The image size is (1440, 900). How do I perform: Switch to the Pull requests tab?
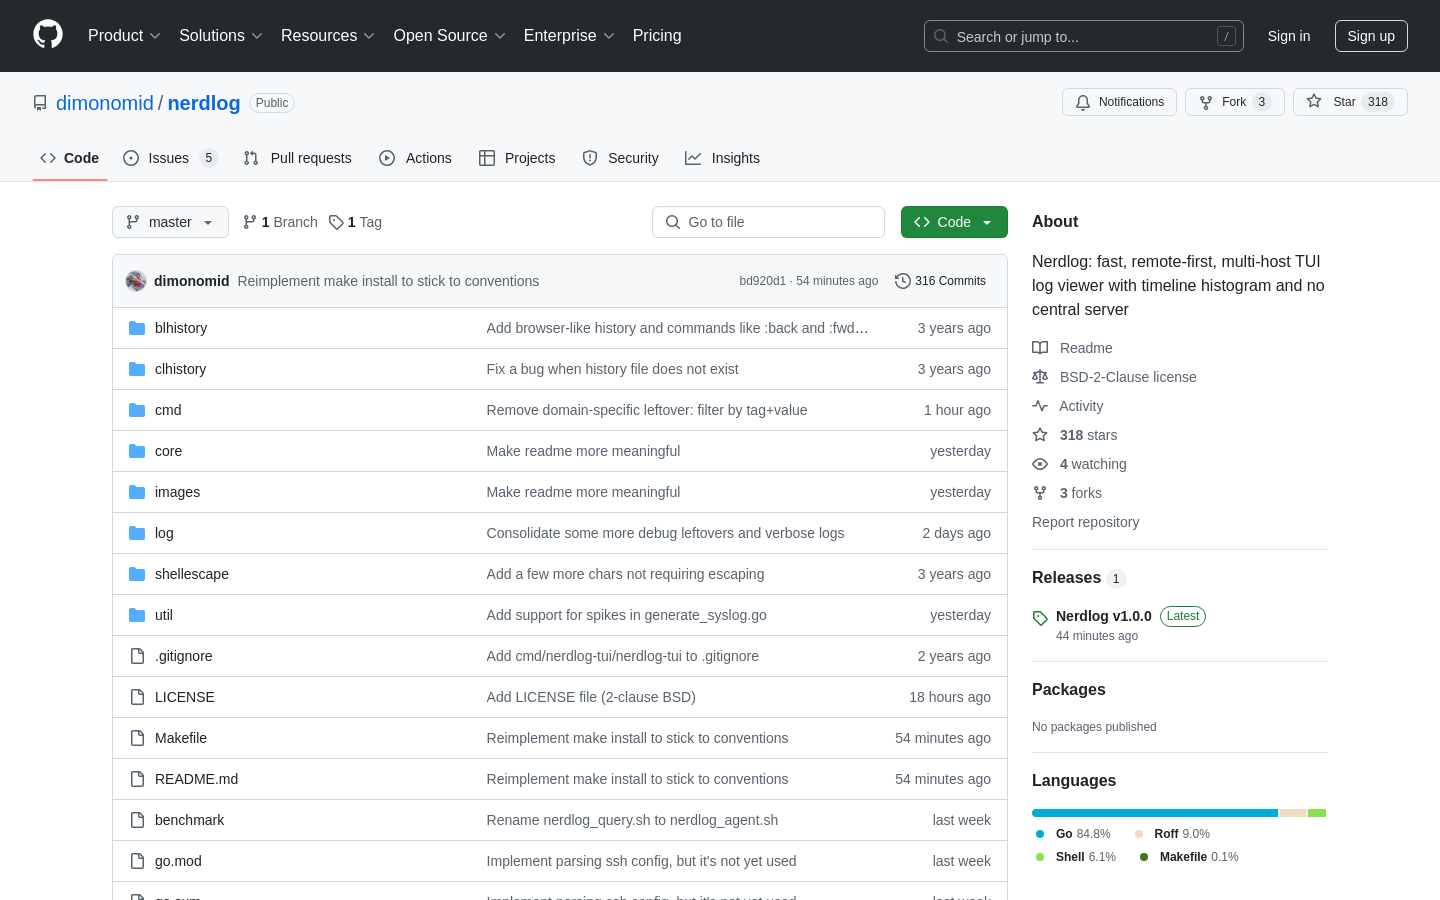[298, 158]
